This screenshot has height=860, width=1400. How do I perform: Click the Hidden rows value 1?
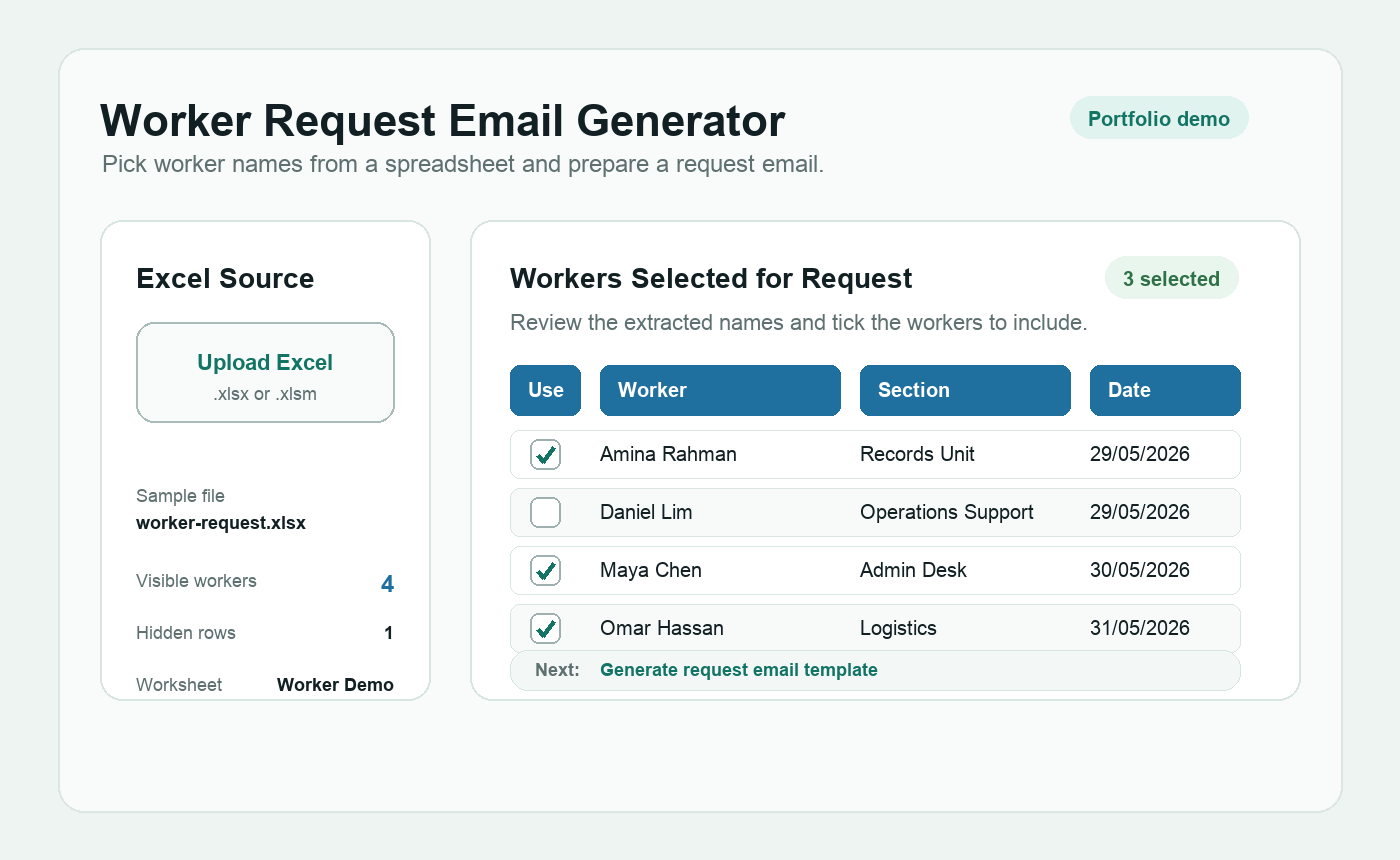pos(389,633)
